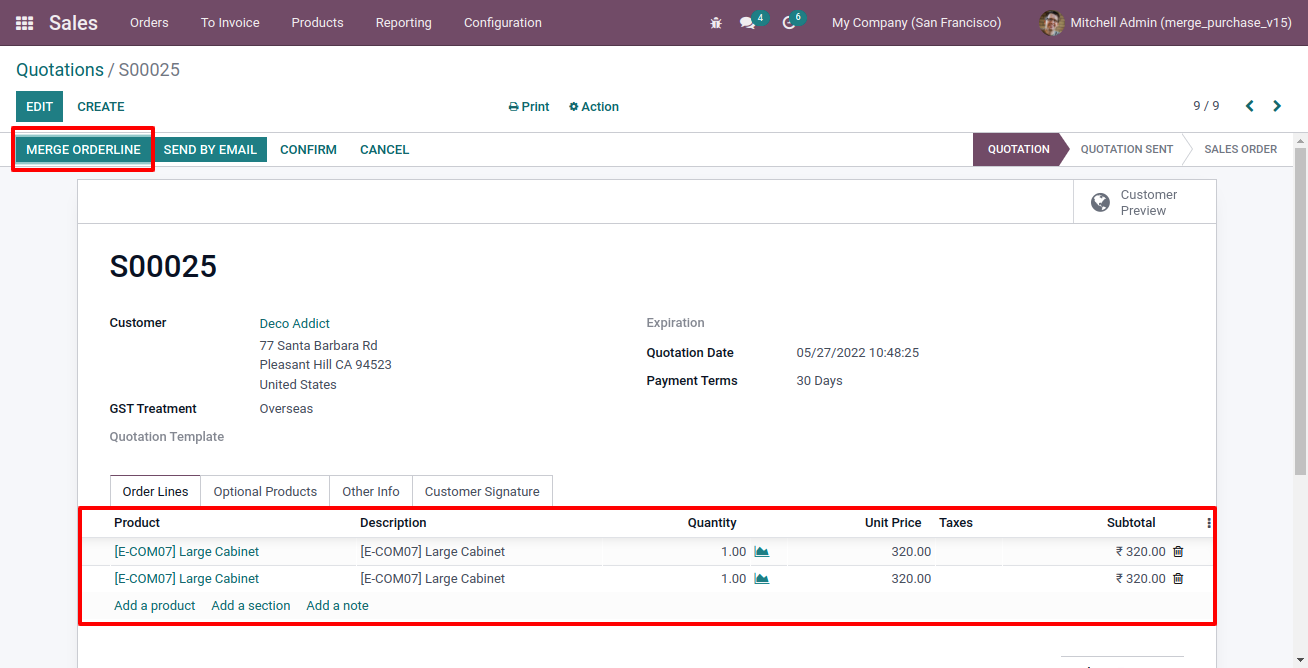
Task: Open the apps grid menu icon
Action: pyautogui.click(x=24, y=23)
